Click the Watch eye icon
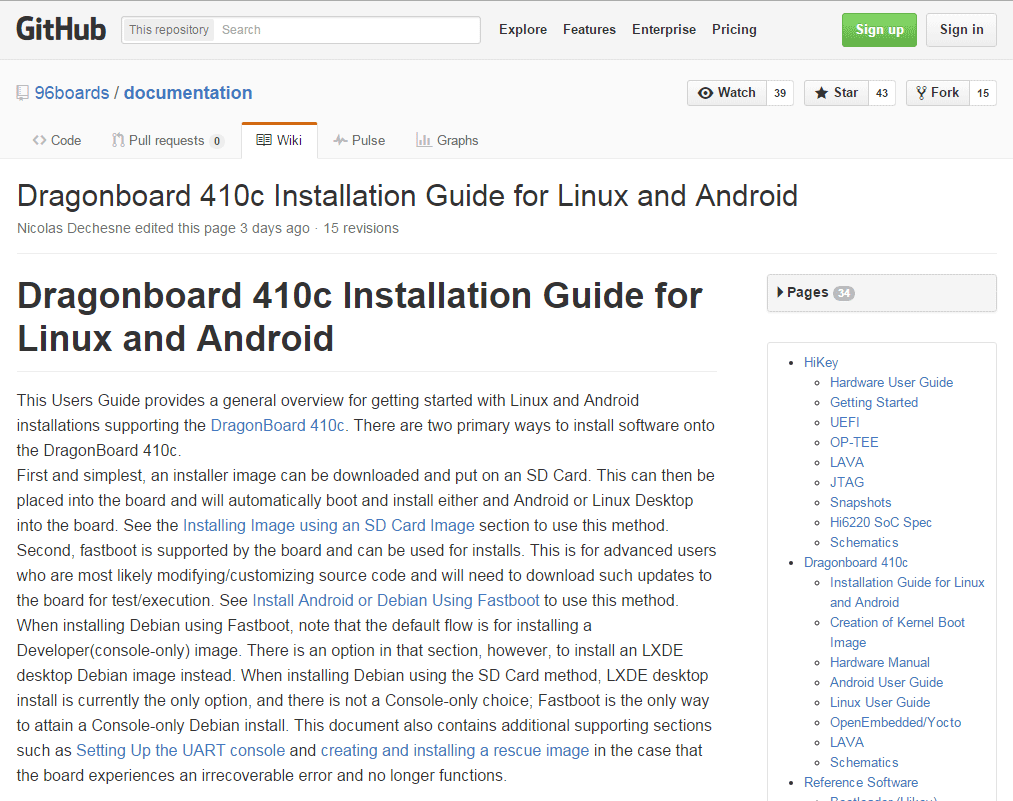This screenshot has height=801, width=1013. click(705, 93)
